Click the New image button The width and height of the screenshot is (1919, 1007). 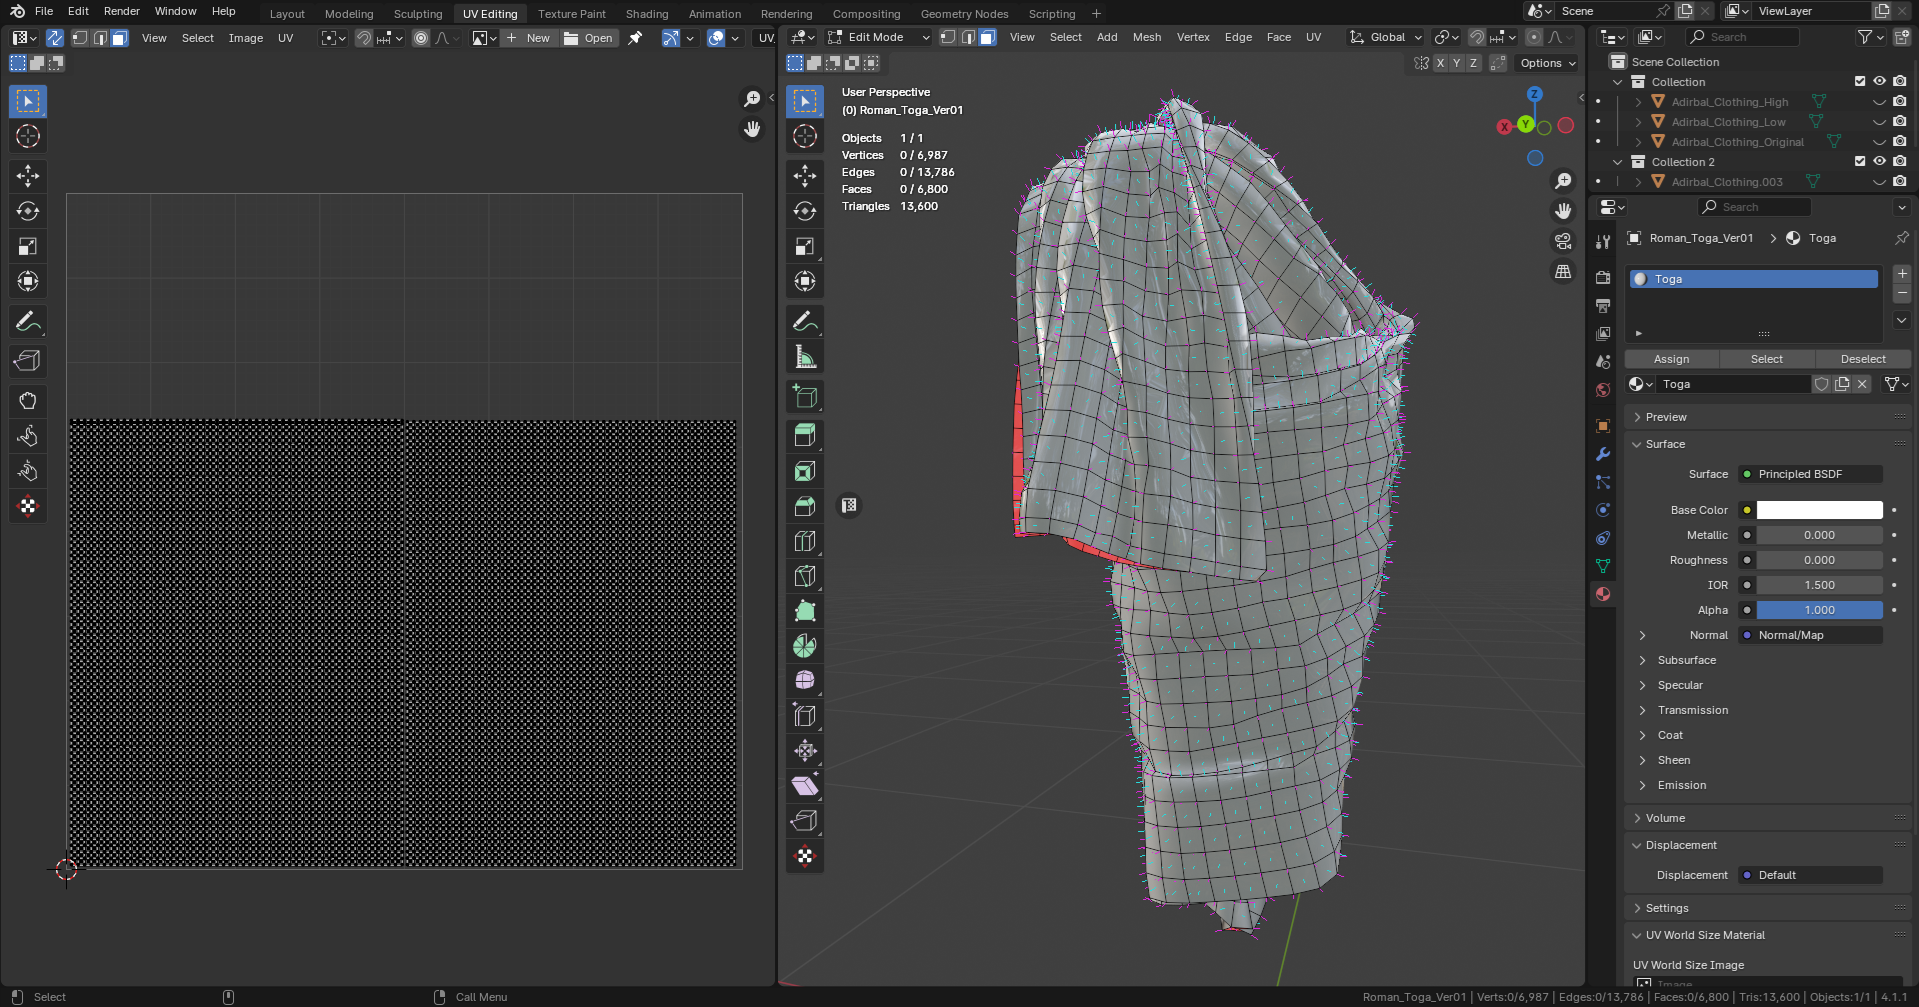(528, 38)
